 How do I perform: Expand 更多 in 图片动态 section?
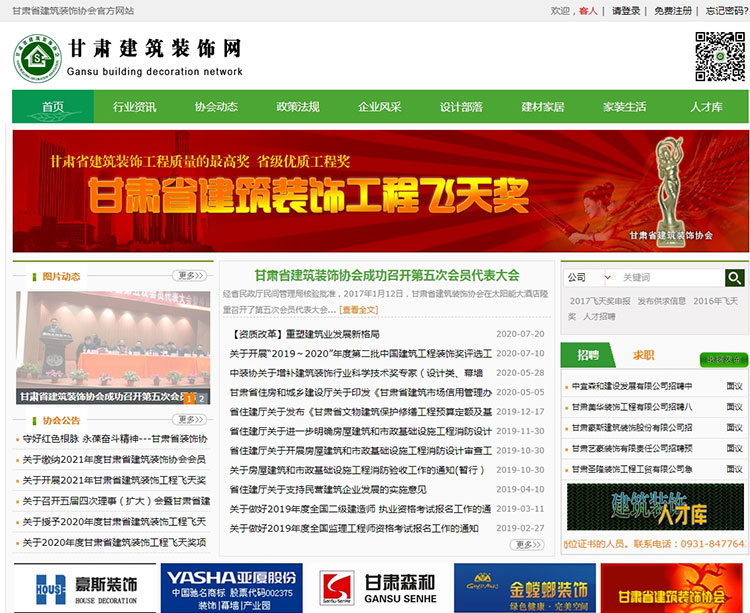(x=188, y=276)
